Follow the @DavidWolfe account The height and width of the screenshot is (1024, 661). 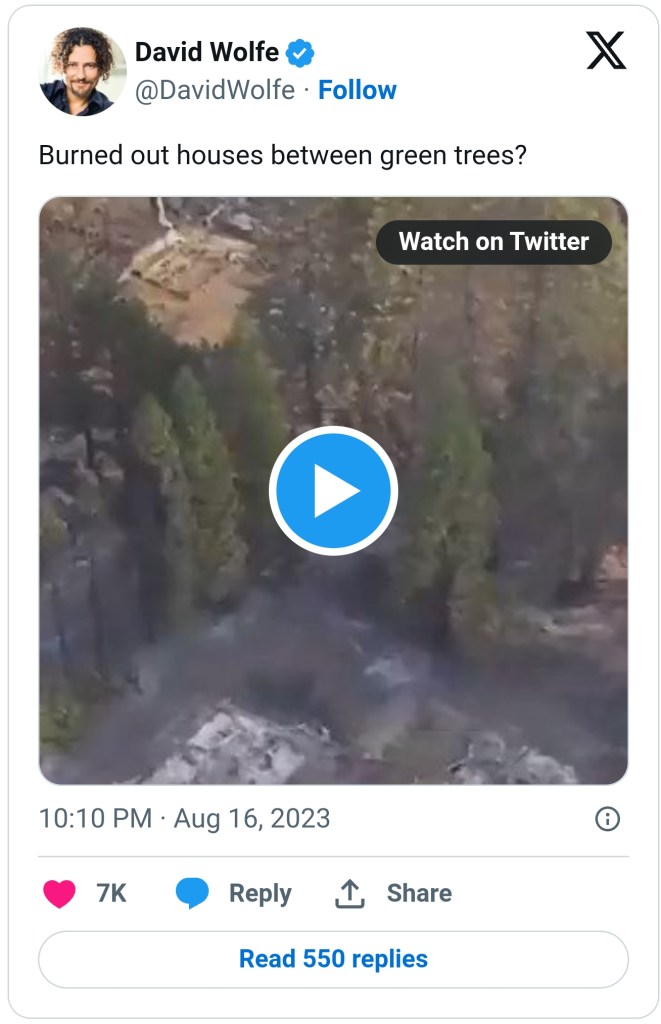coord(357,90)
